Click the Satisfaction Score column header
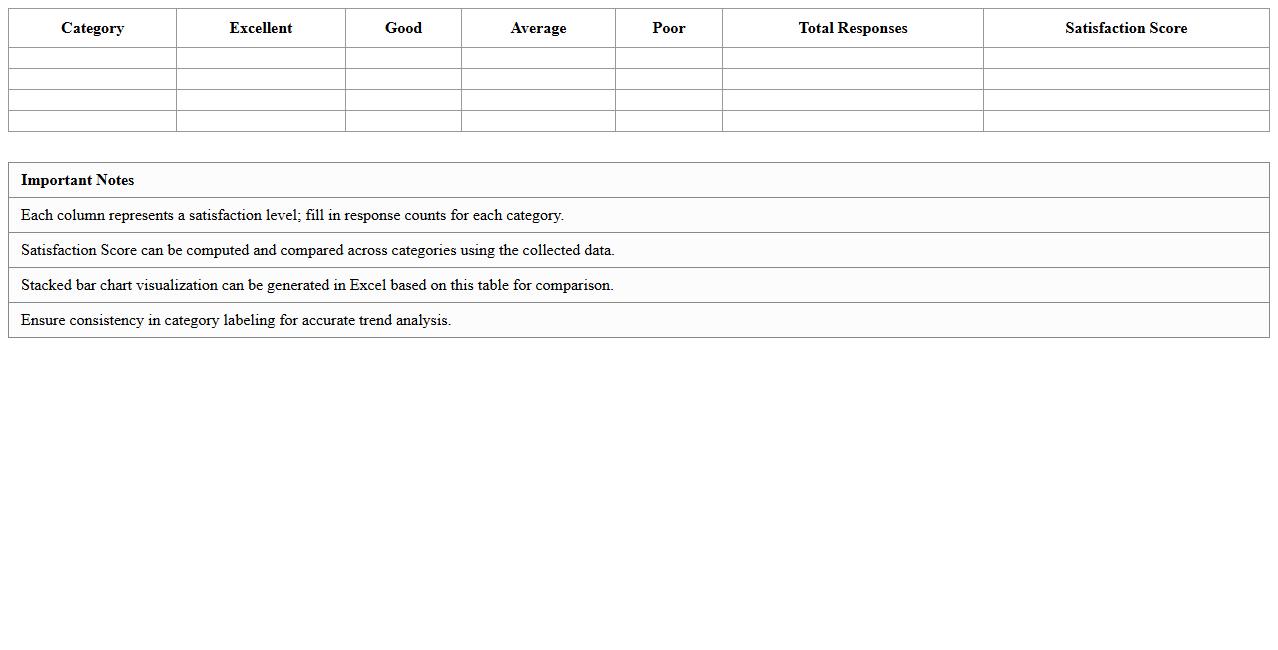Screen dimensions: 1278x650 pos(1126,28)
